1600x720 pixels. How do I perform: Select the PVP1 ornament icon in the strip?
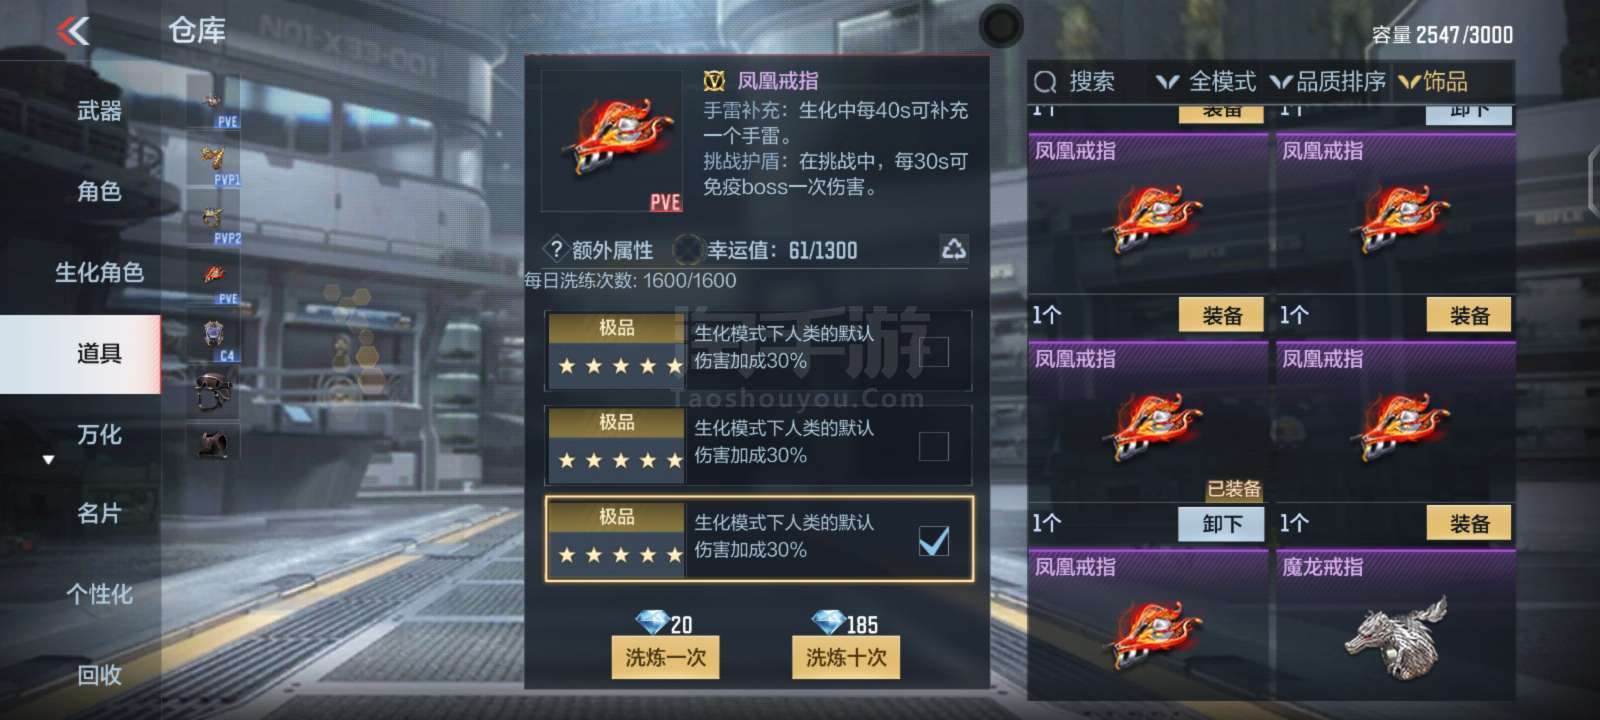(x=213, y=162)
